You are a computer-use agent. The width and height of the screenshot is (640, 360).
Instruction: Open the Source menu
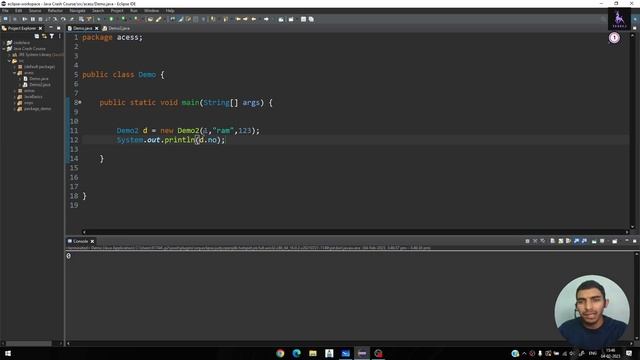point(35,11)
